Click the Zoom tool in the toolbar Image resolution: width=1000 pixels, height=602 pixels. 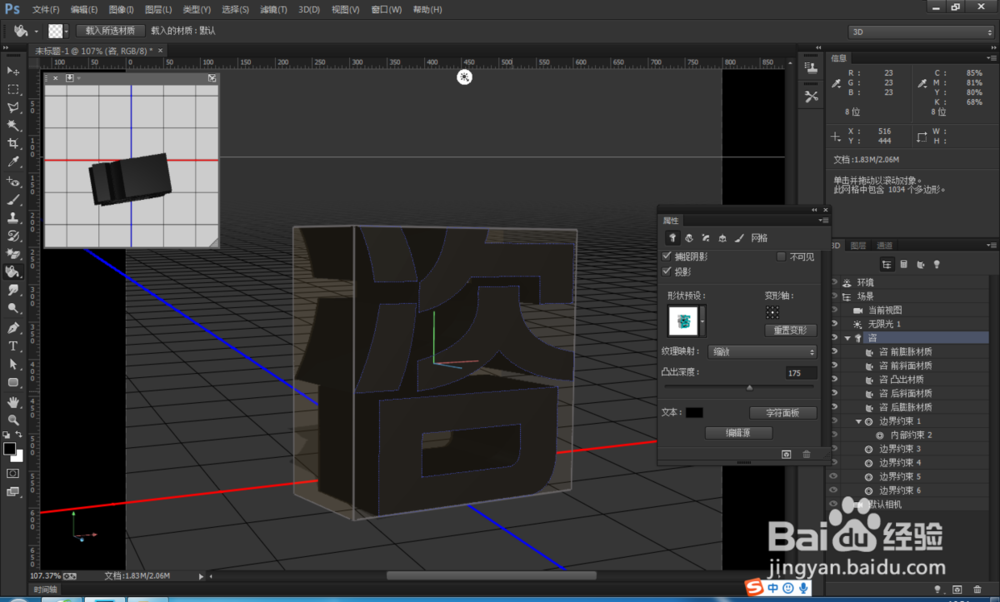click(13, 420)
